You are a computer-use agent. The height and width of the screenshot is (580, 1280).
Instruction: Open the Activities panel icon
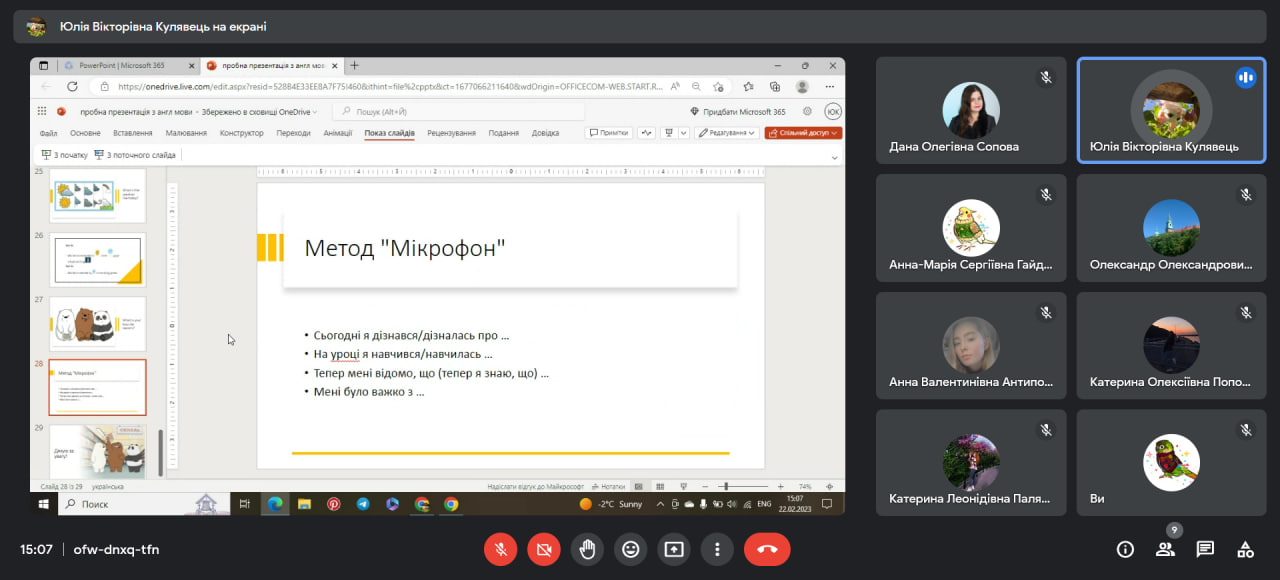1245,549
